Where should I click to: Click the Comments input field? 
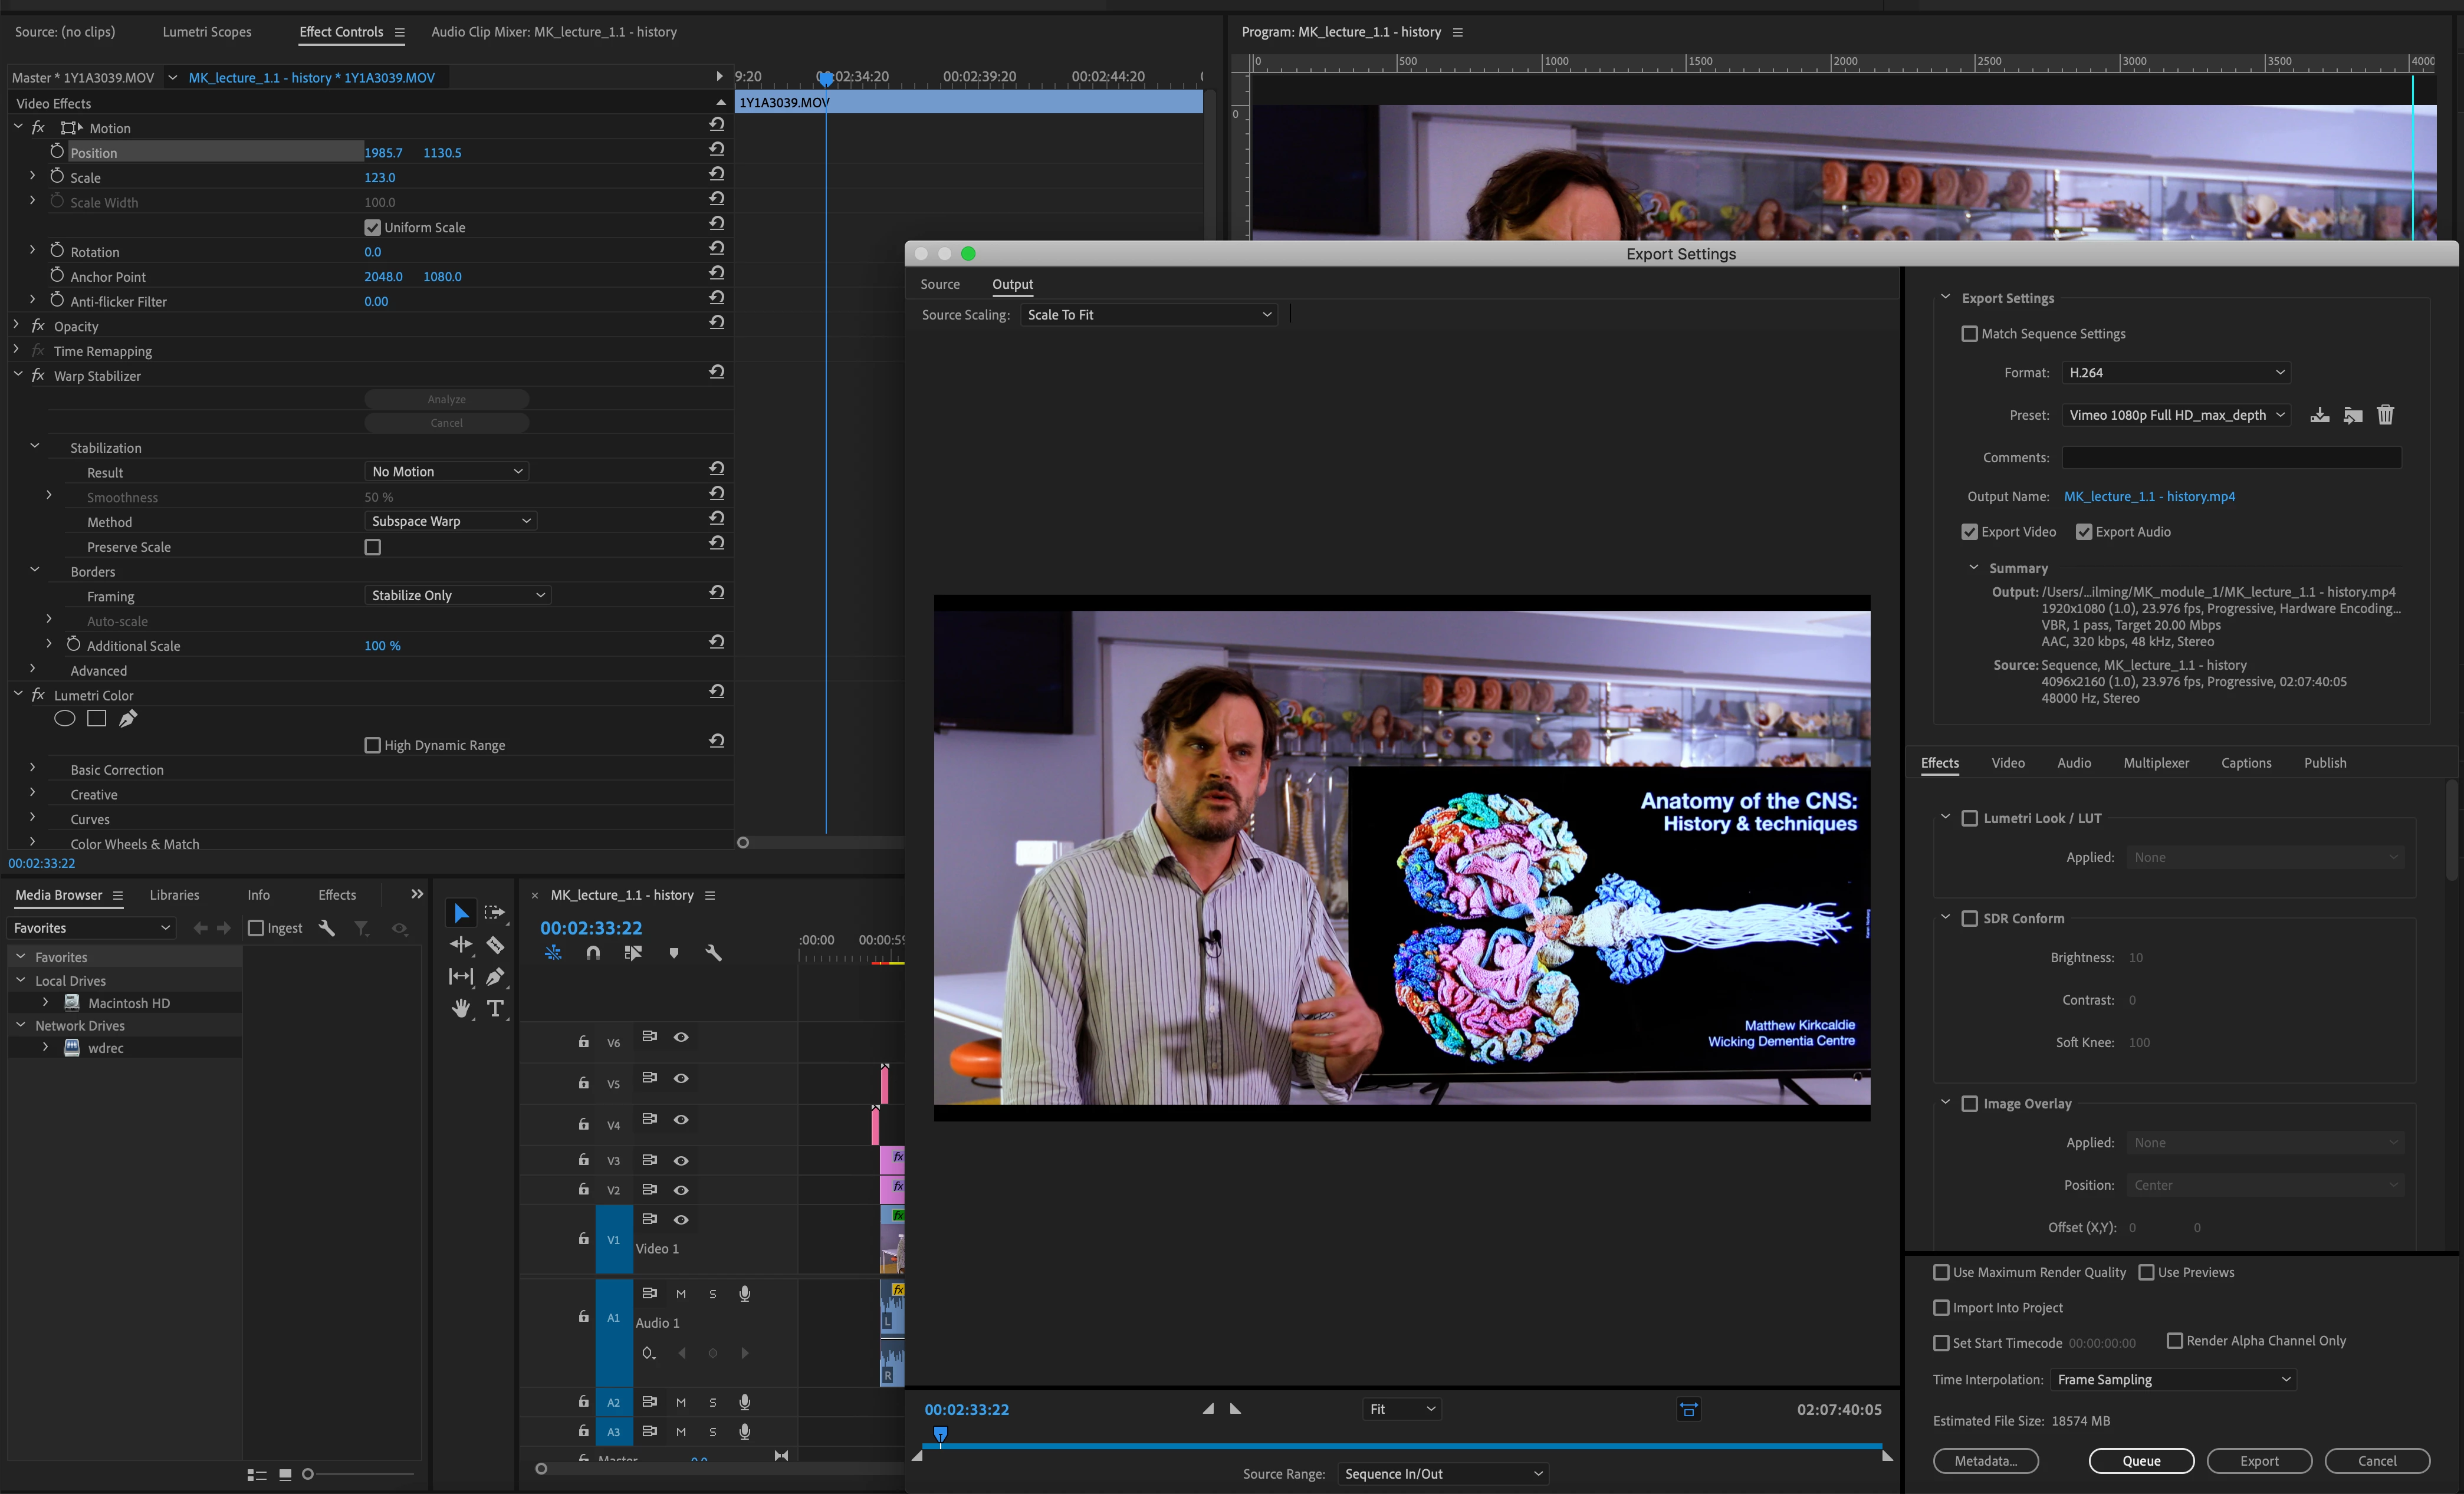pyautogui.click(x=2231, y=458)
